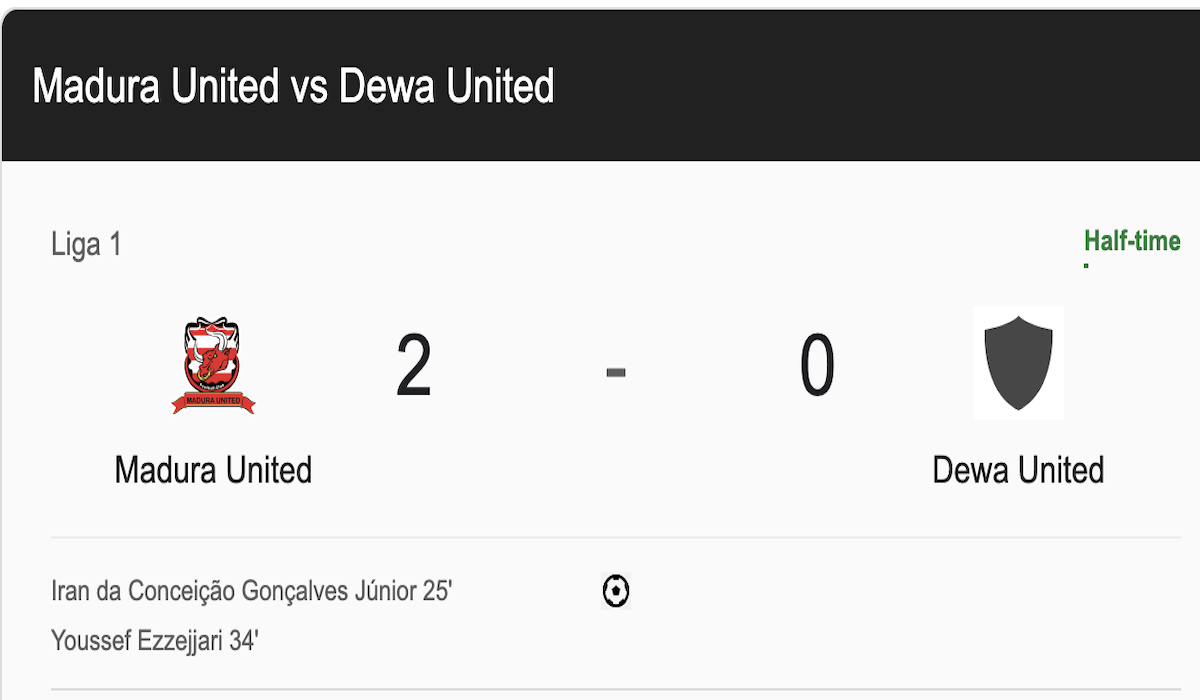
Task: Click "Madura United" in the header title
Action: click(155, 87)
